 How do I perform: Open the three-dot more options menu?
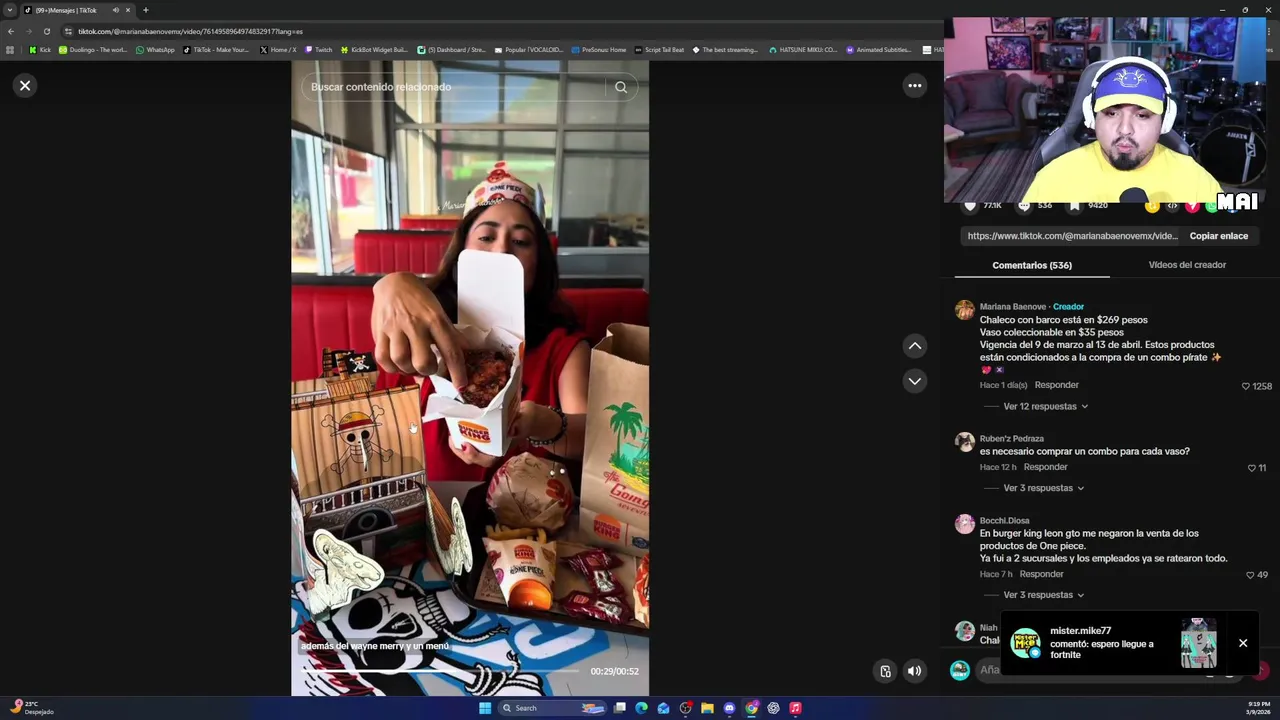[914, 86]
